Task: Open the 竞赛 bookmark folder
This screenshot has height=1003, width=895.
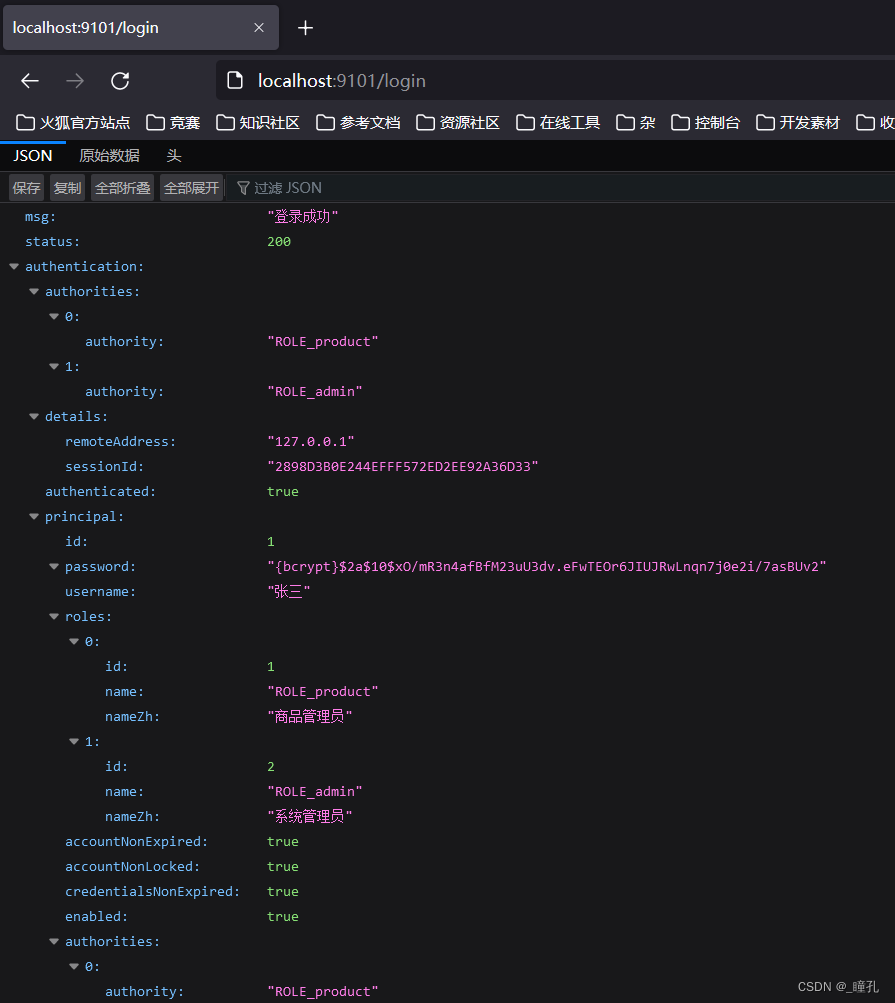Action: tap(173, 122)
